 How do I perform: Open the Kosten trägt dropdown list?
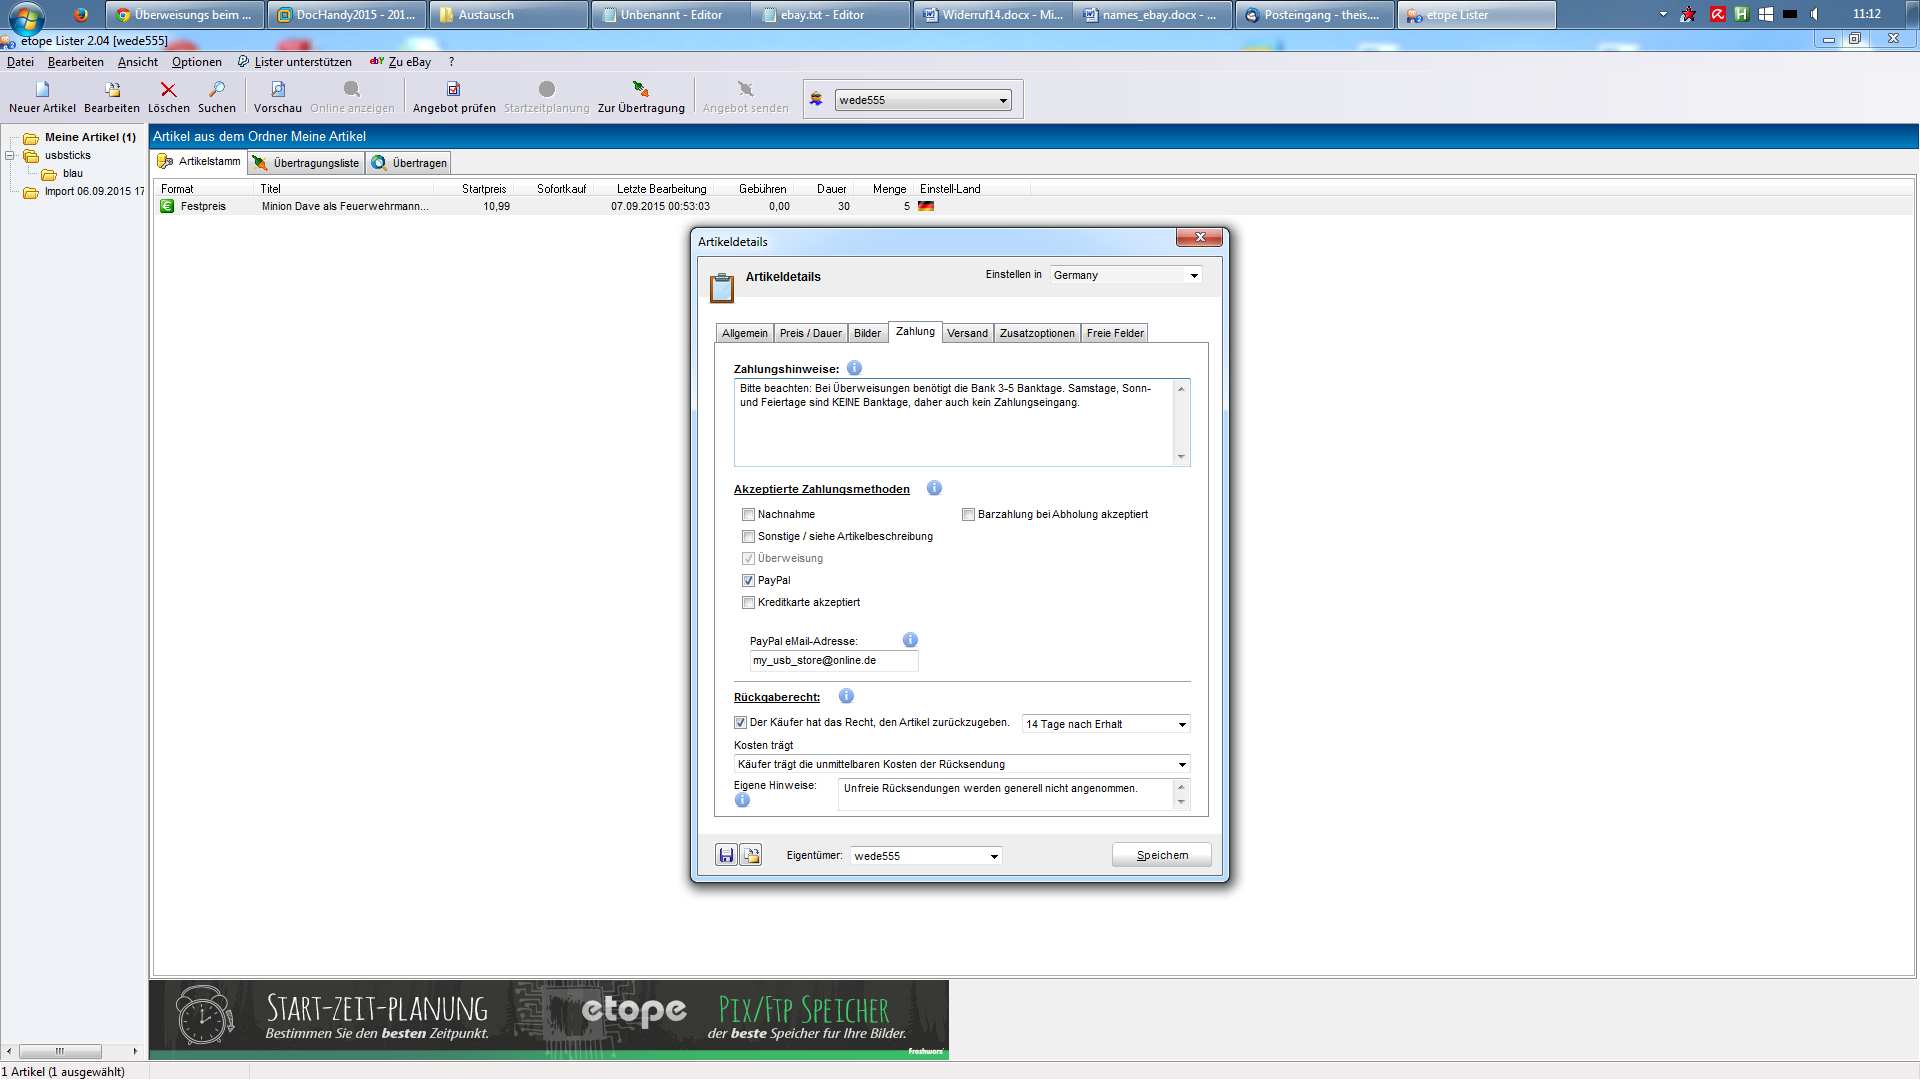[1181, 765]
